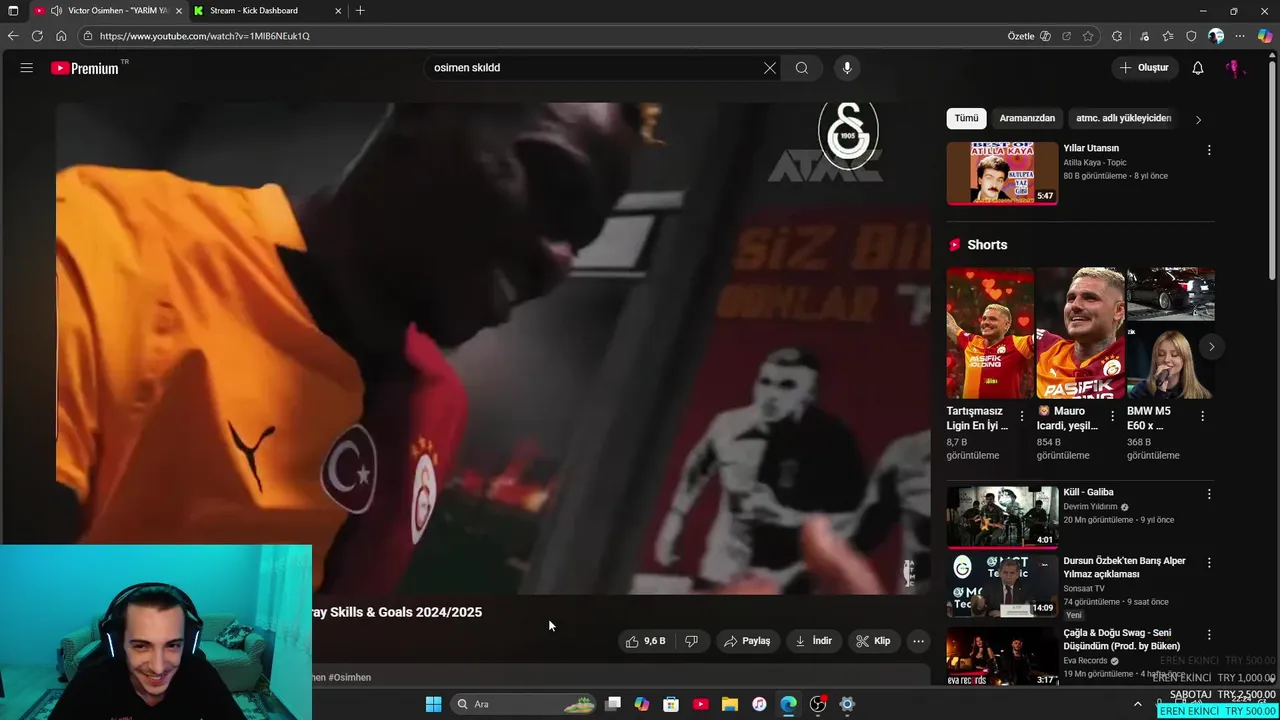This screenshot has height=720, width=1280.
Task: Open Çağla & Doğu Swag video
Action: [1002, 655]
